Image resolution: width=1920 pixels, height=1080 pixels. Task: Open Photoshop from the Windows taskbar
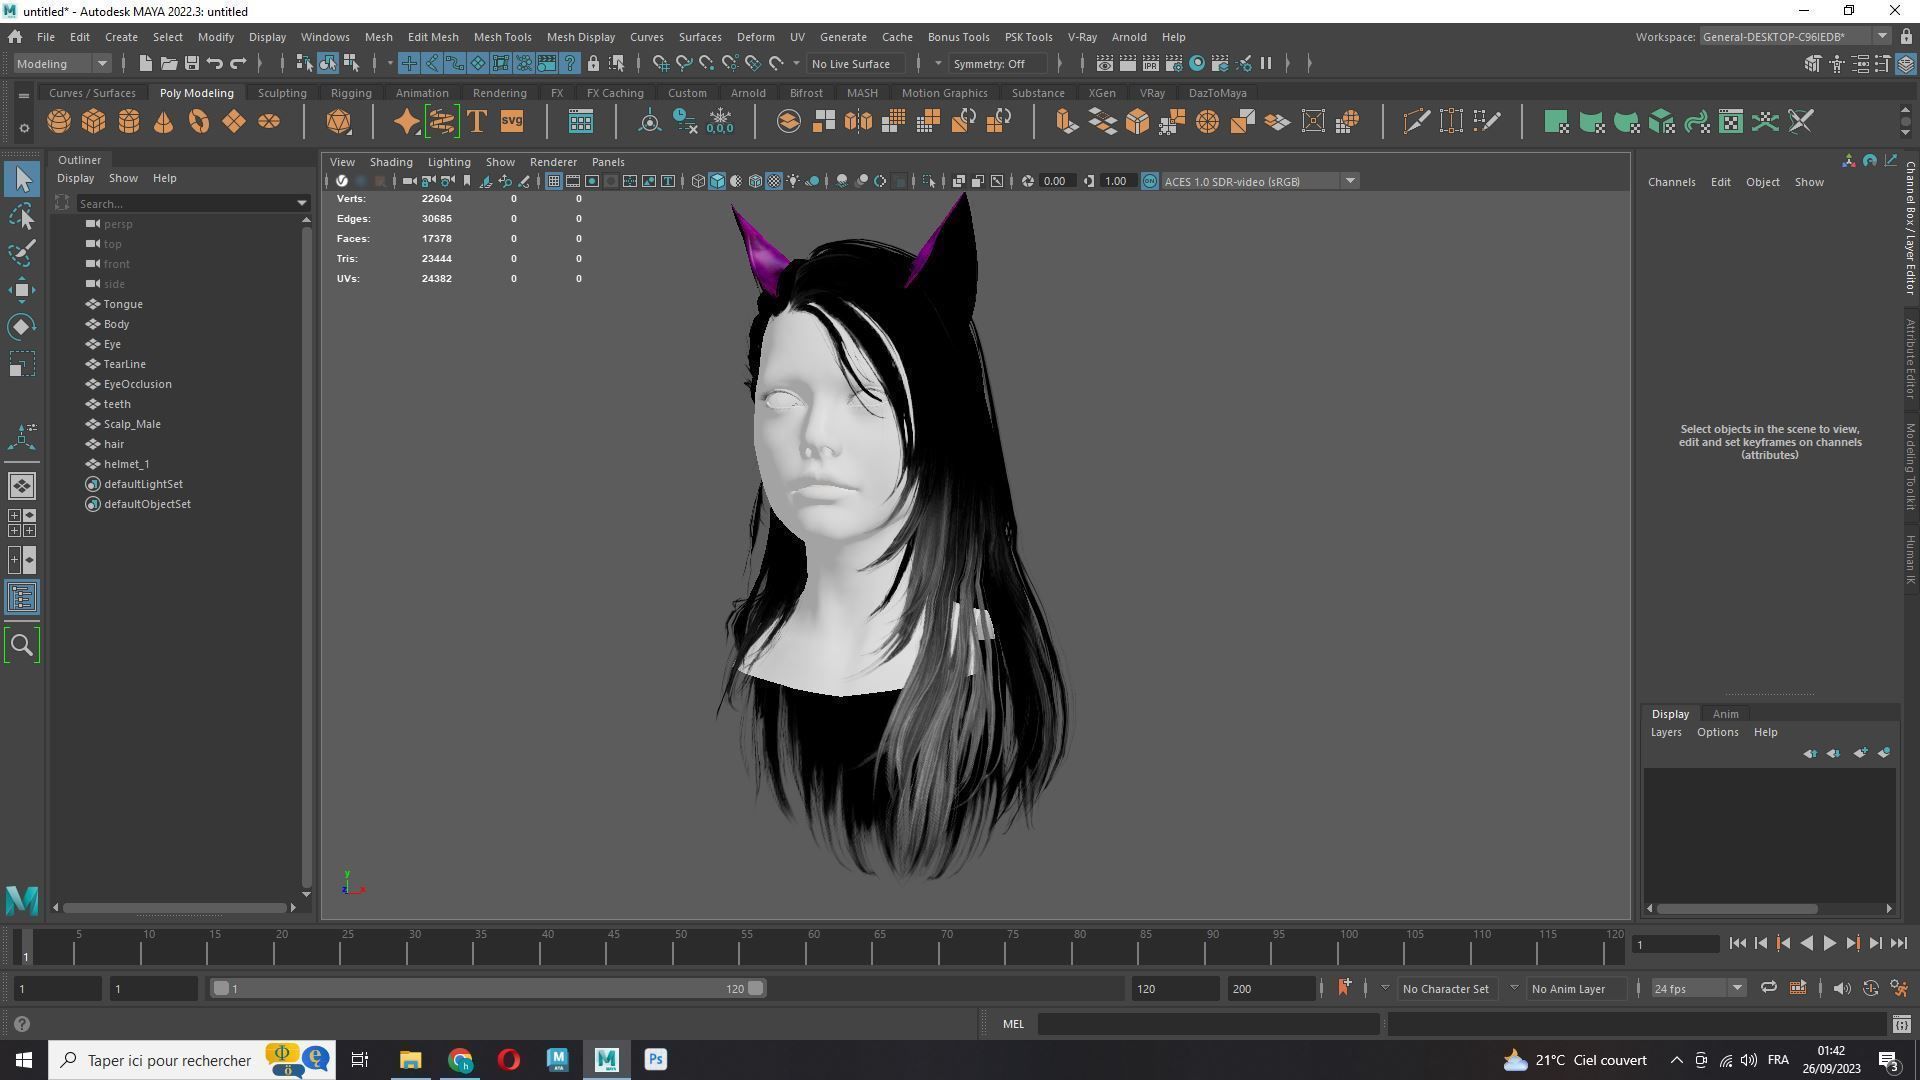[x=656, y=1060]
